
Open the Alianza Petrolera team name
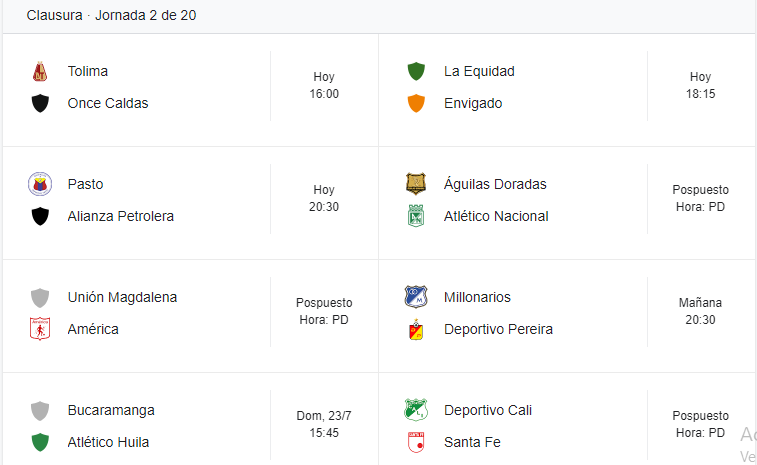121,216
